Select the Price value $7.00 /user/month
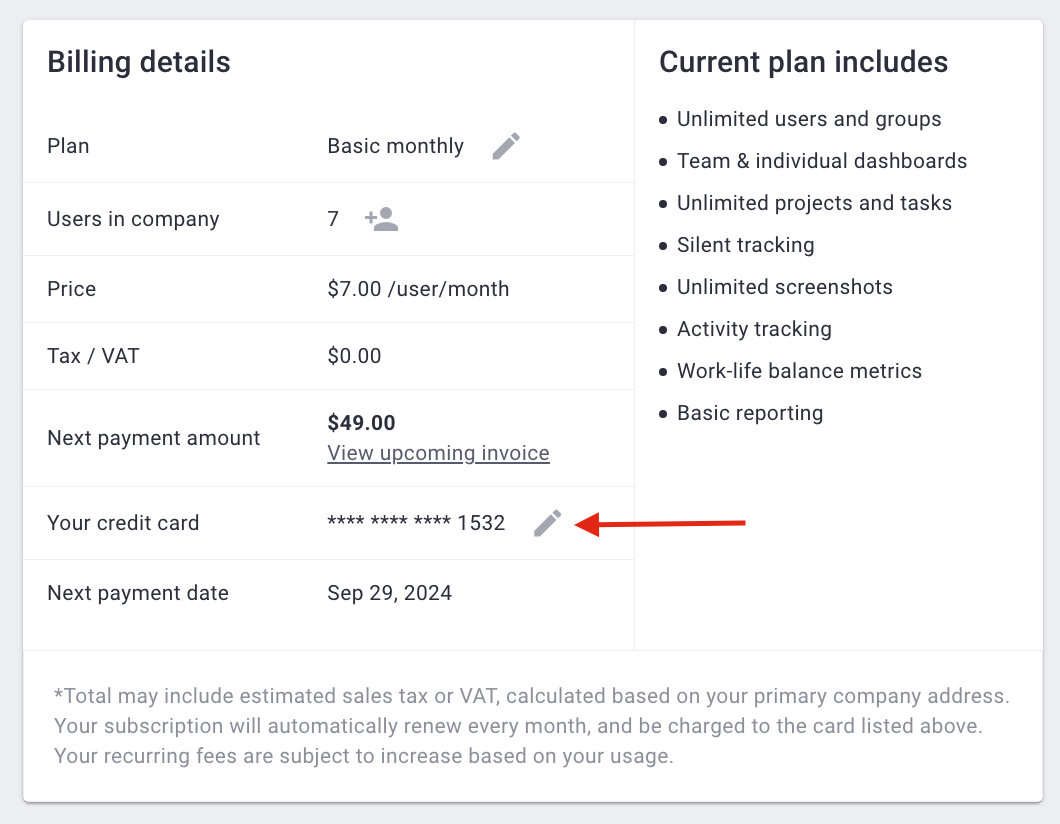 (x=418, y=289)
